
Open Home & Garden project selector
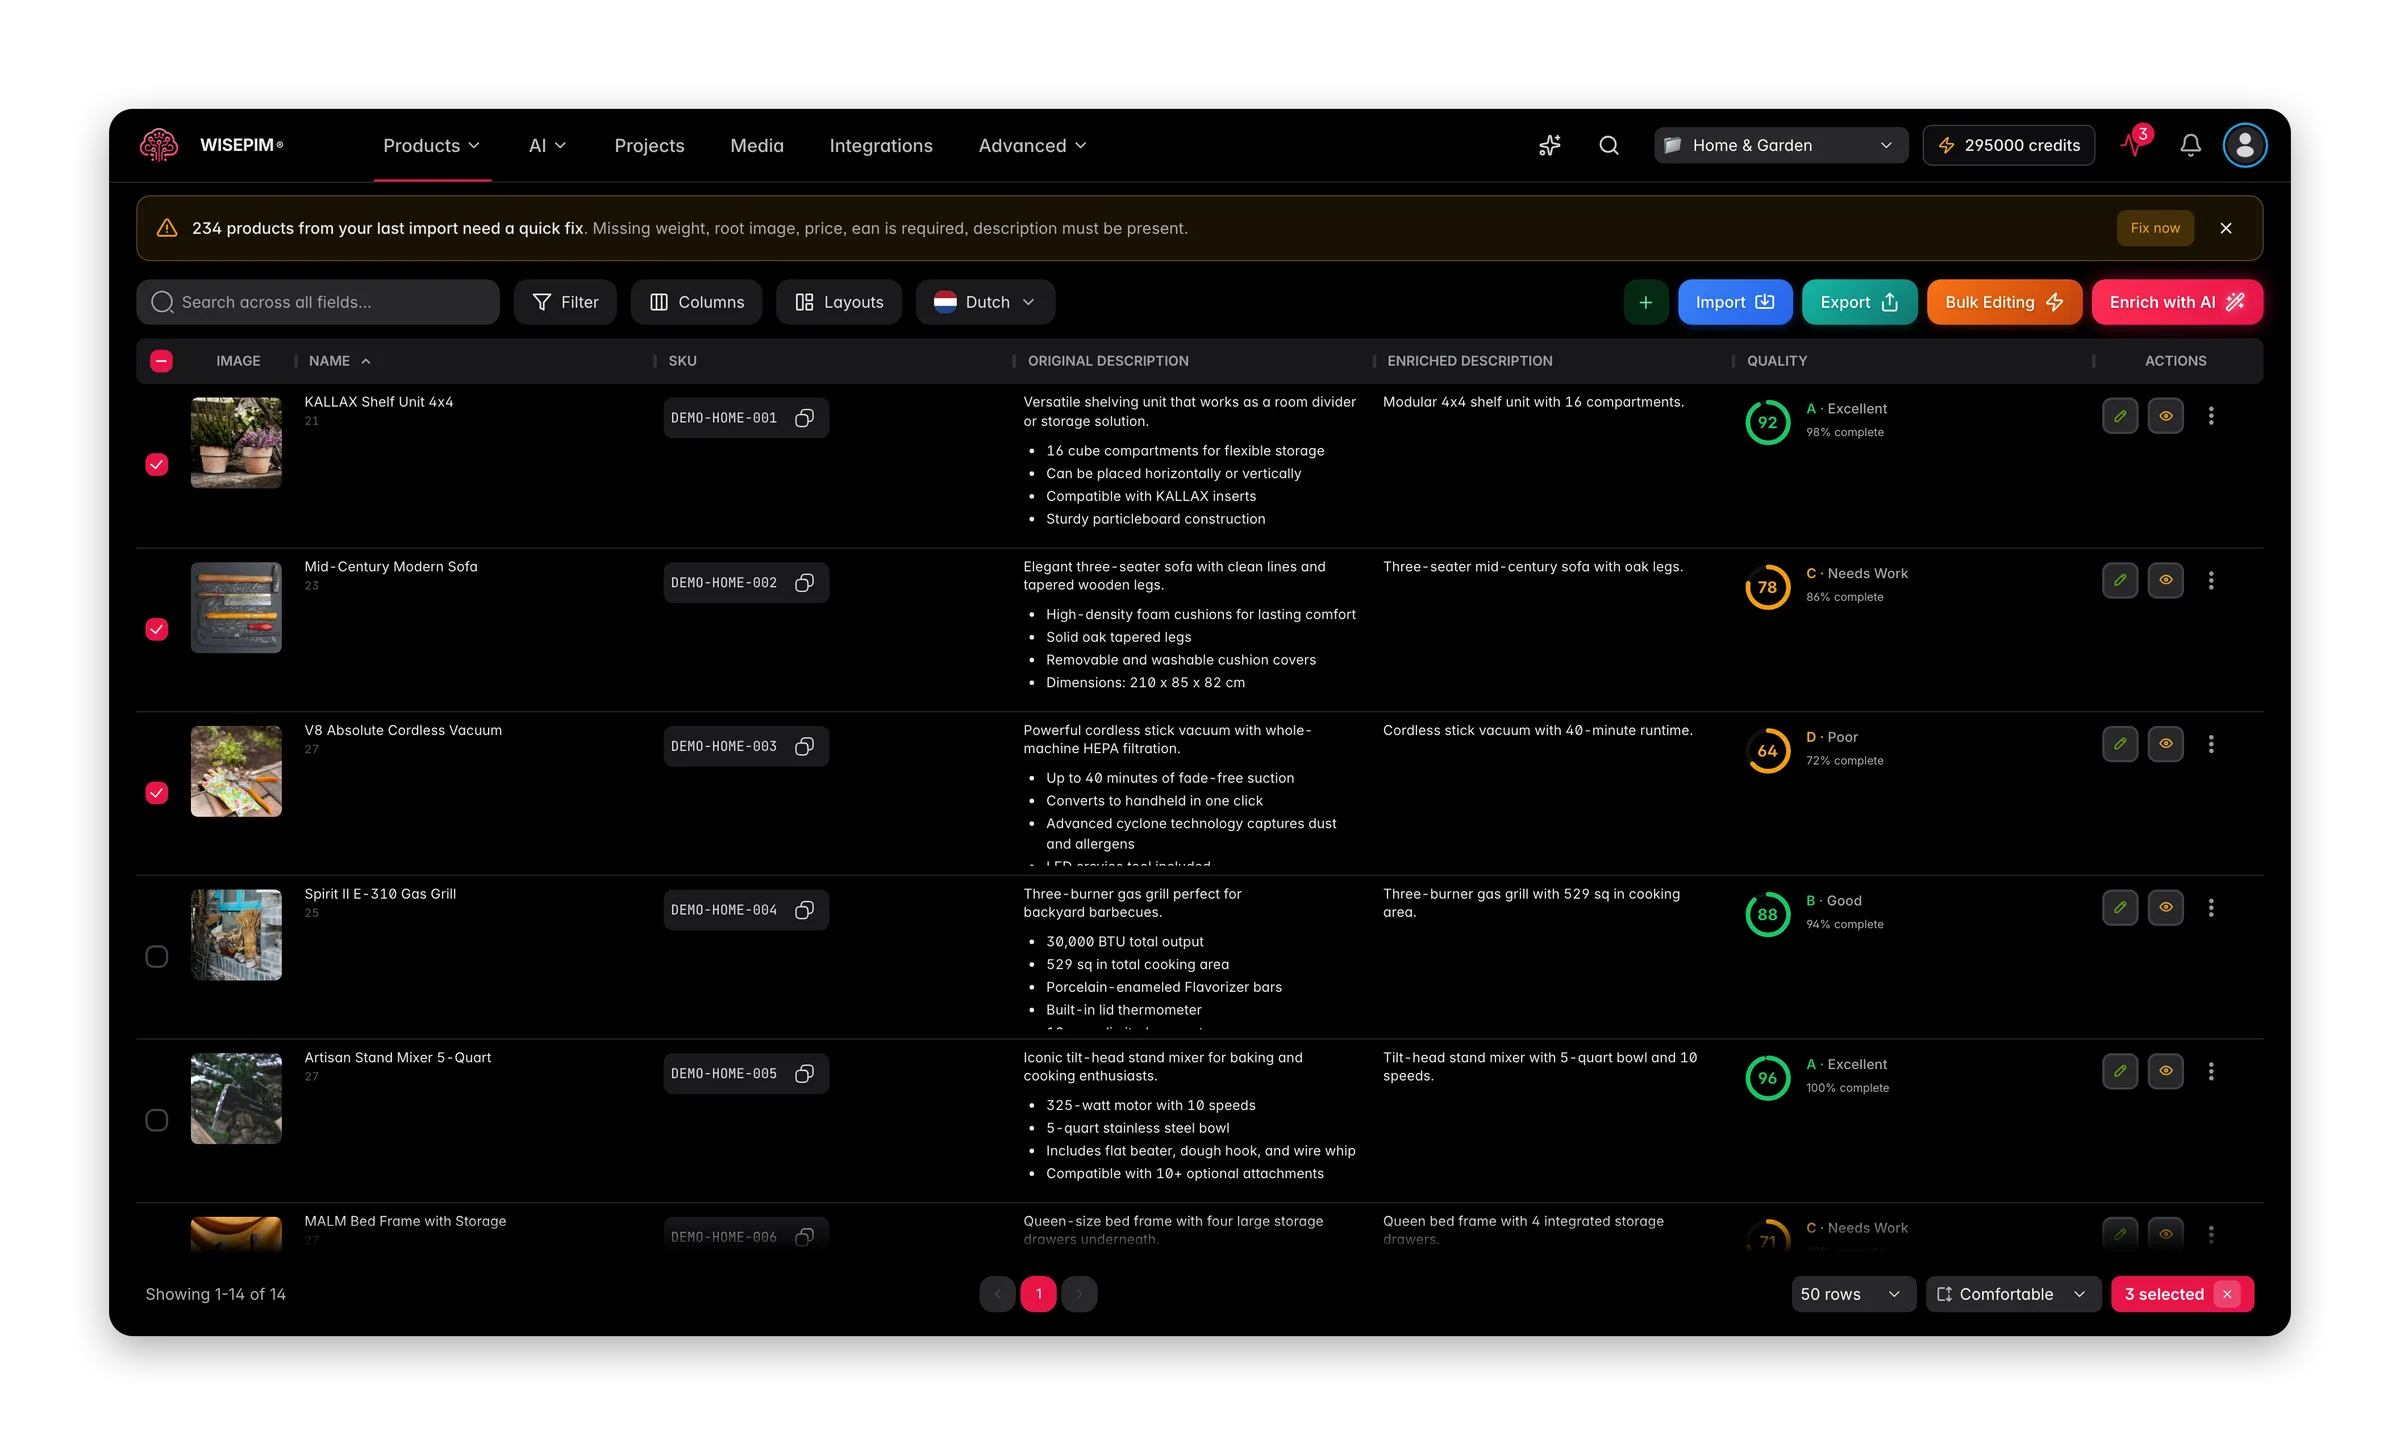tap(1779, 145)
